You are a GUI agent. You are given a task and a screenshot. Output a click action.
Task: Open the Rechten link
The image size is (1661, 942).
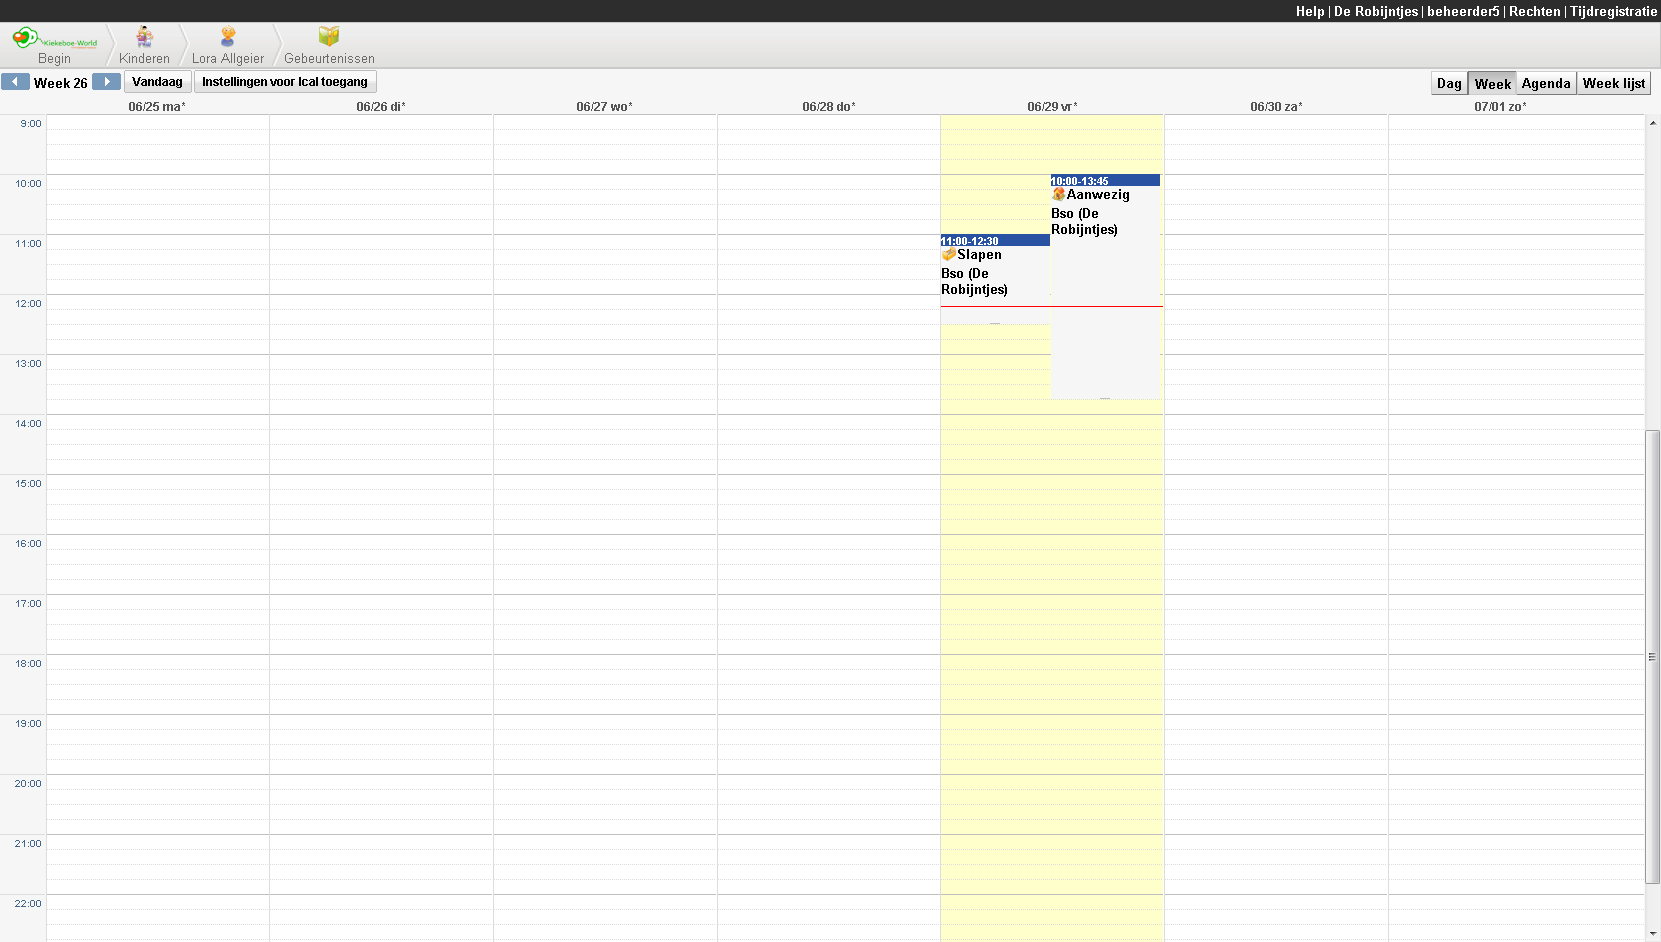point(1534,11)
